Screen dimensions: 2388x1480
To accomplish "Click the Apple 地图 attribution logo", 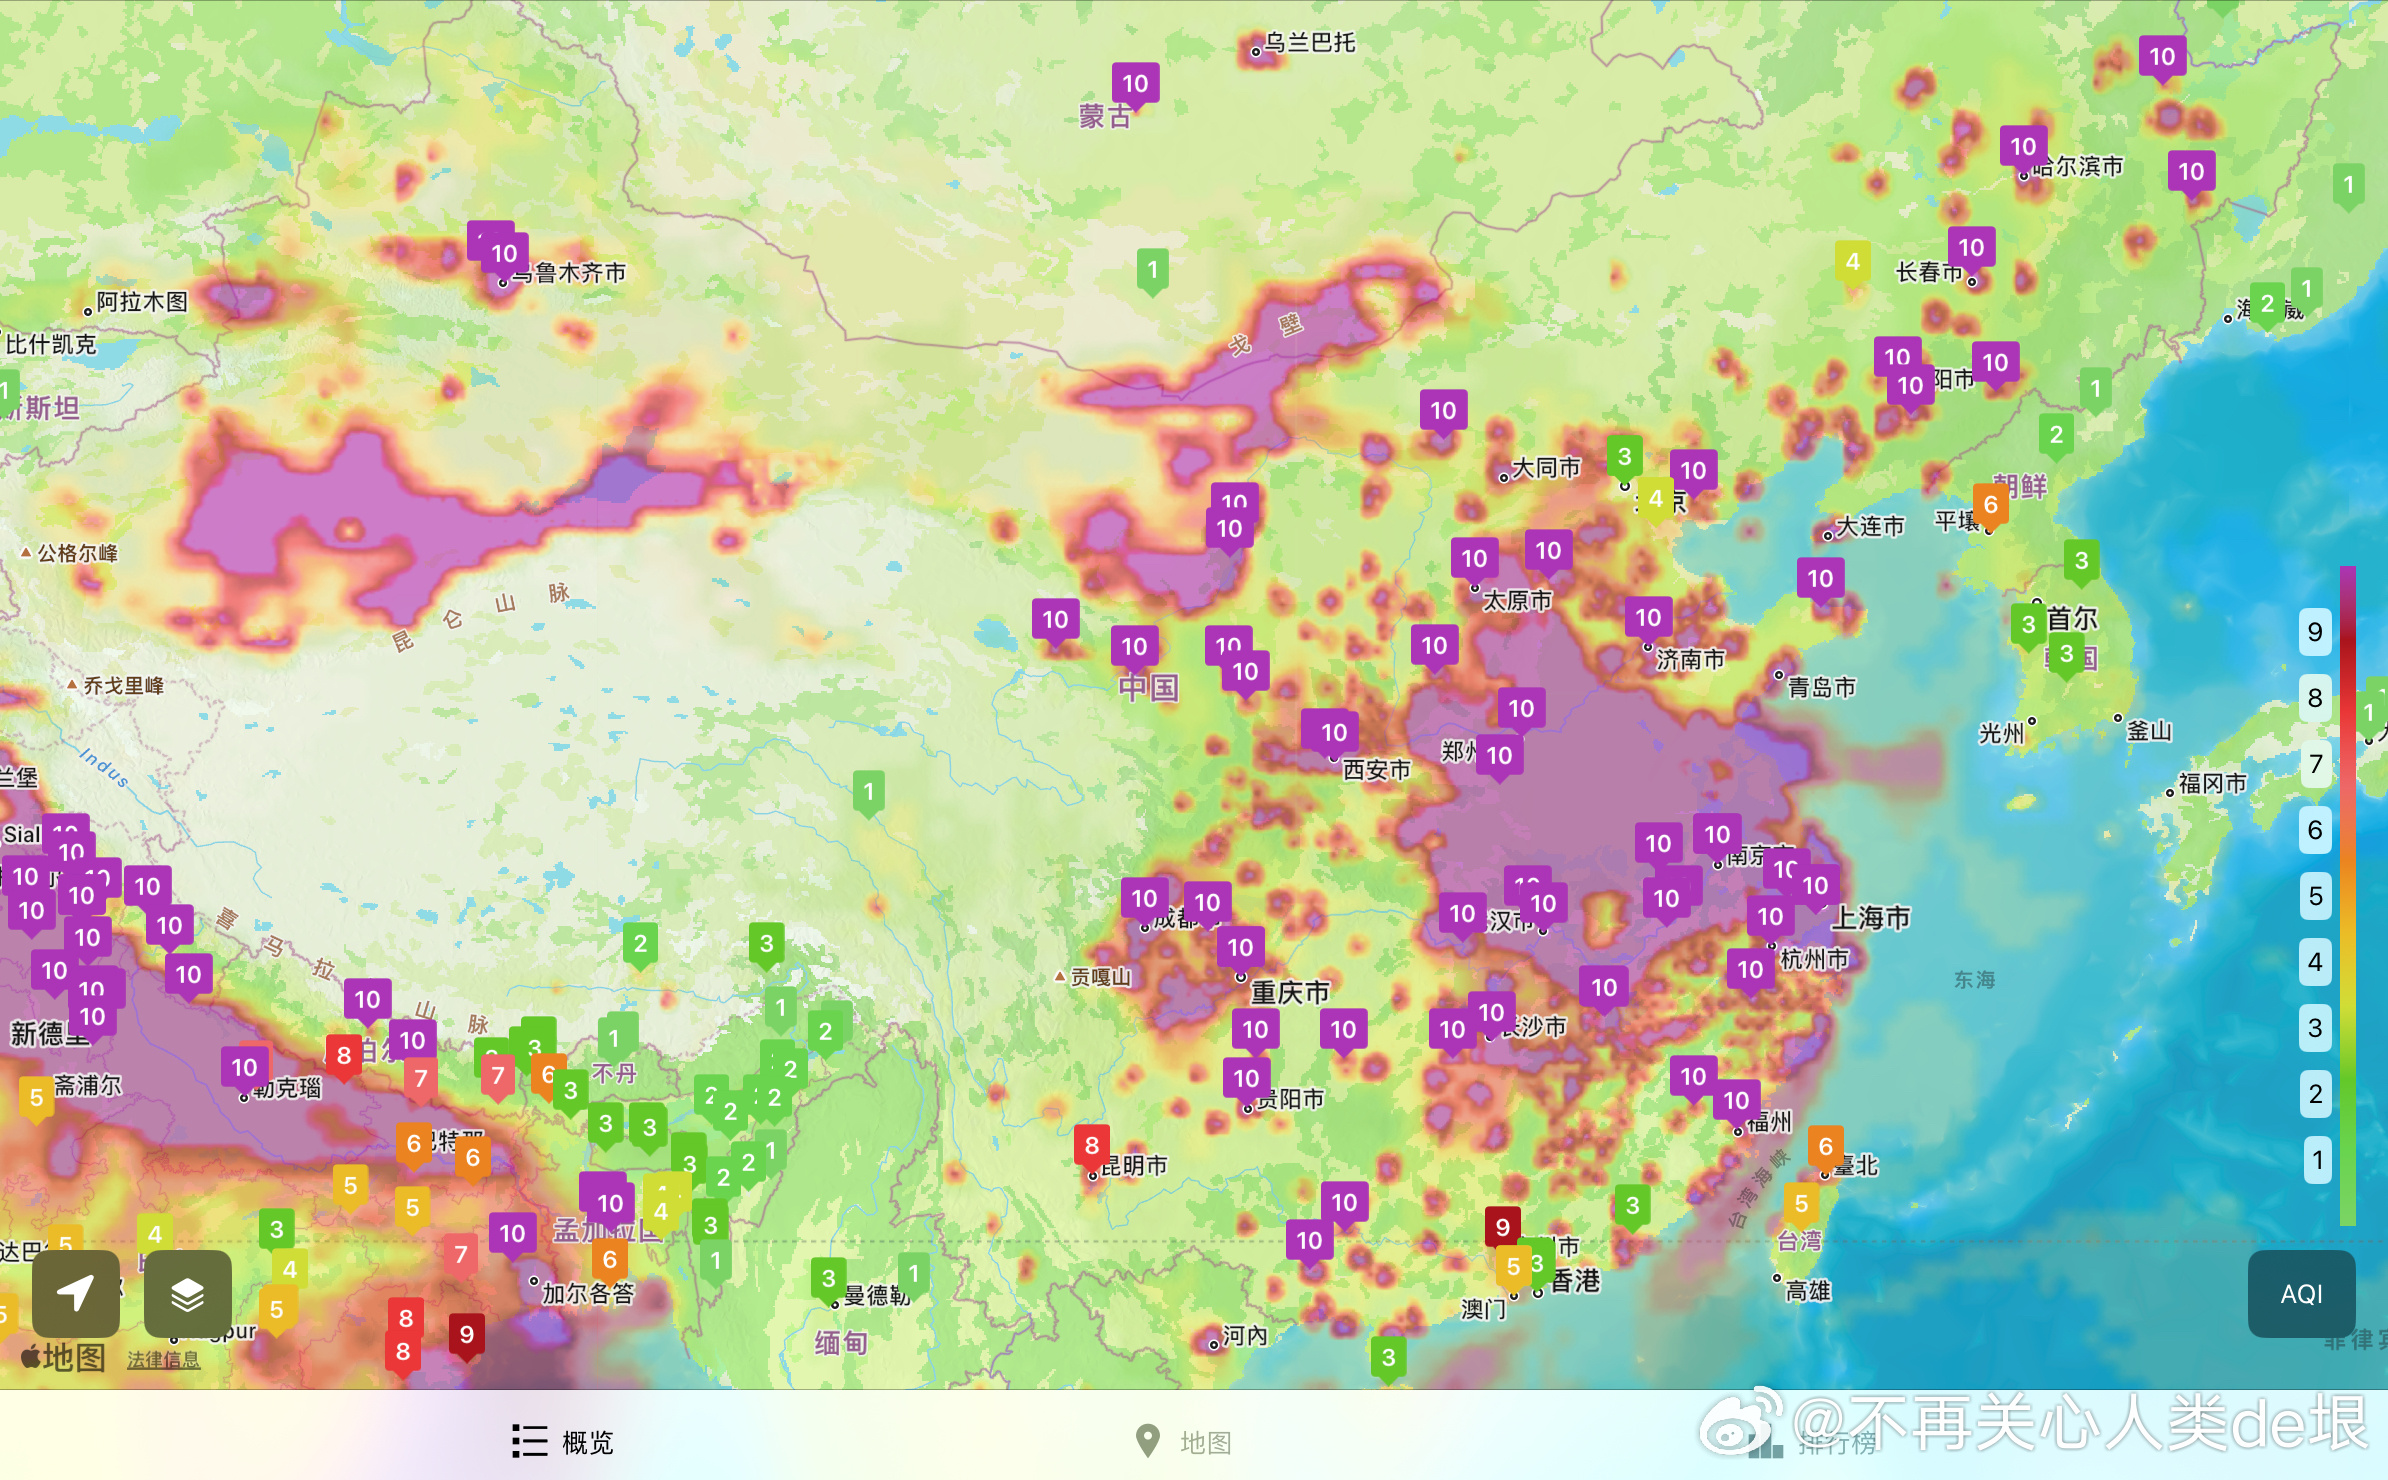I will [x=62, y=1357].
